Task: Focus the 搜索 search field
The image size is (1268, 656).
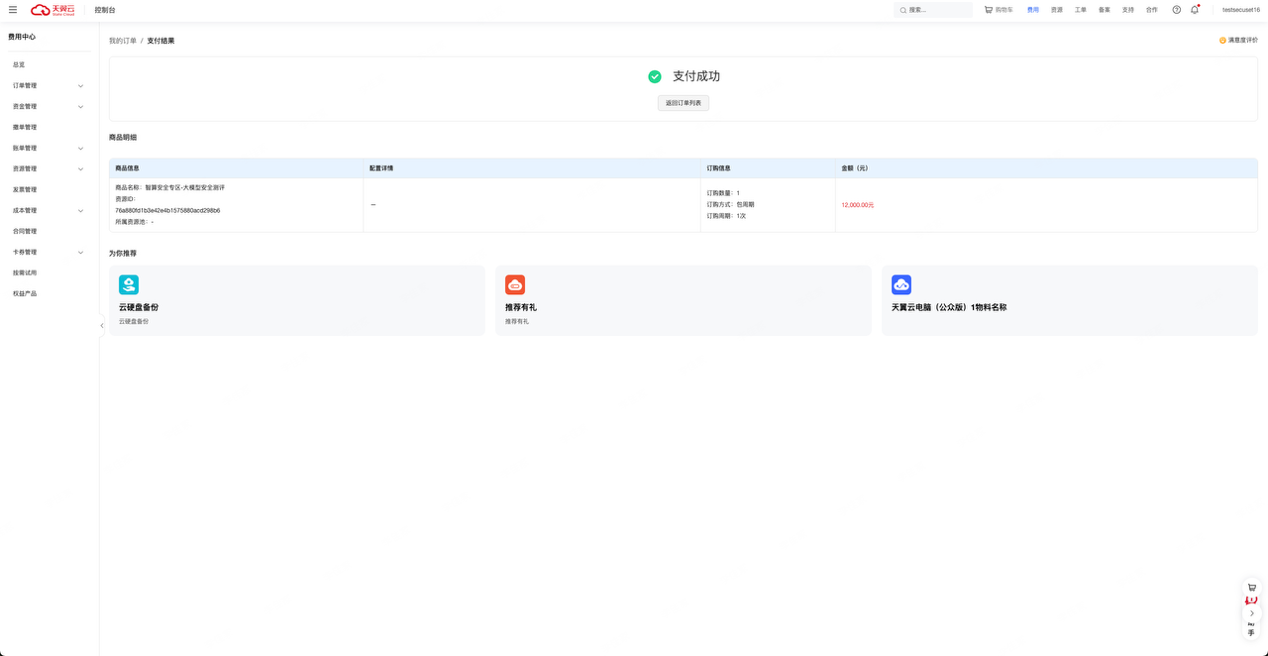Action: click(x=937, y=10)
